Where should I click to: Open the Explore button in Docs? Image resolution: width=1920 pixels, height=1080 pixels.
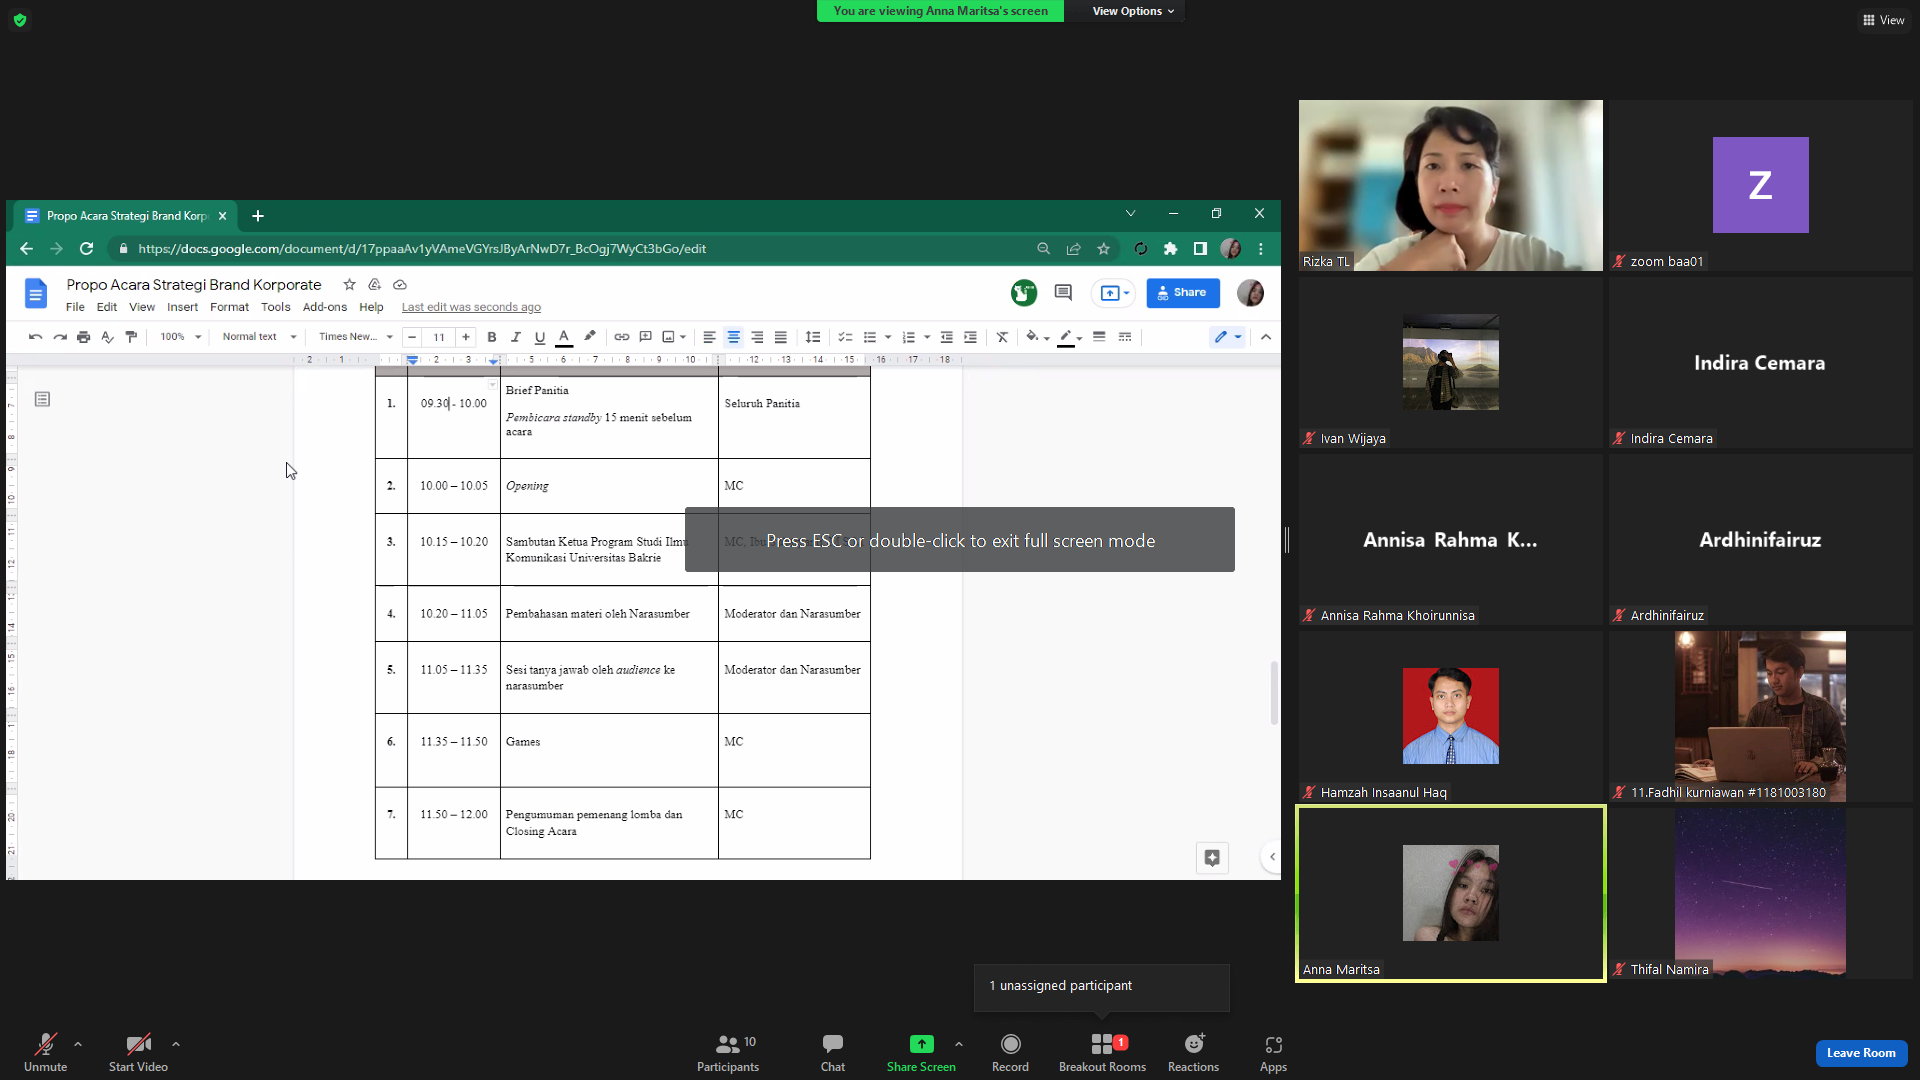click(1212, 858)
